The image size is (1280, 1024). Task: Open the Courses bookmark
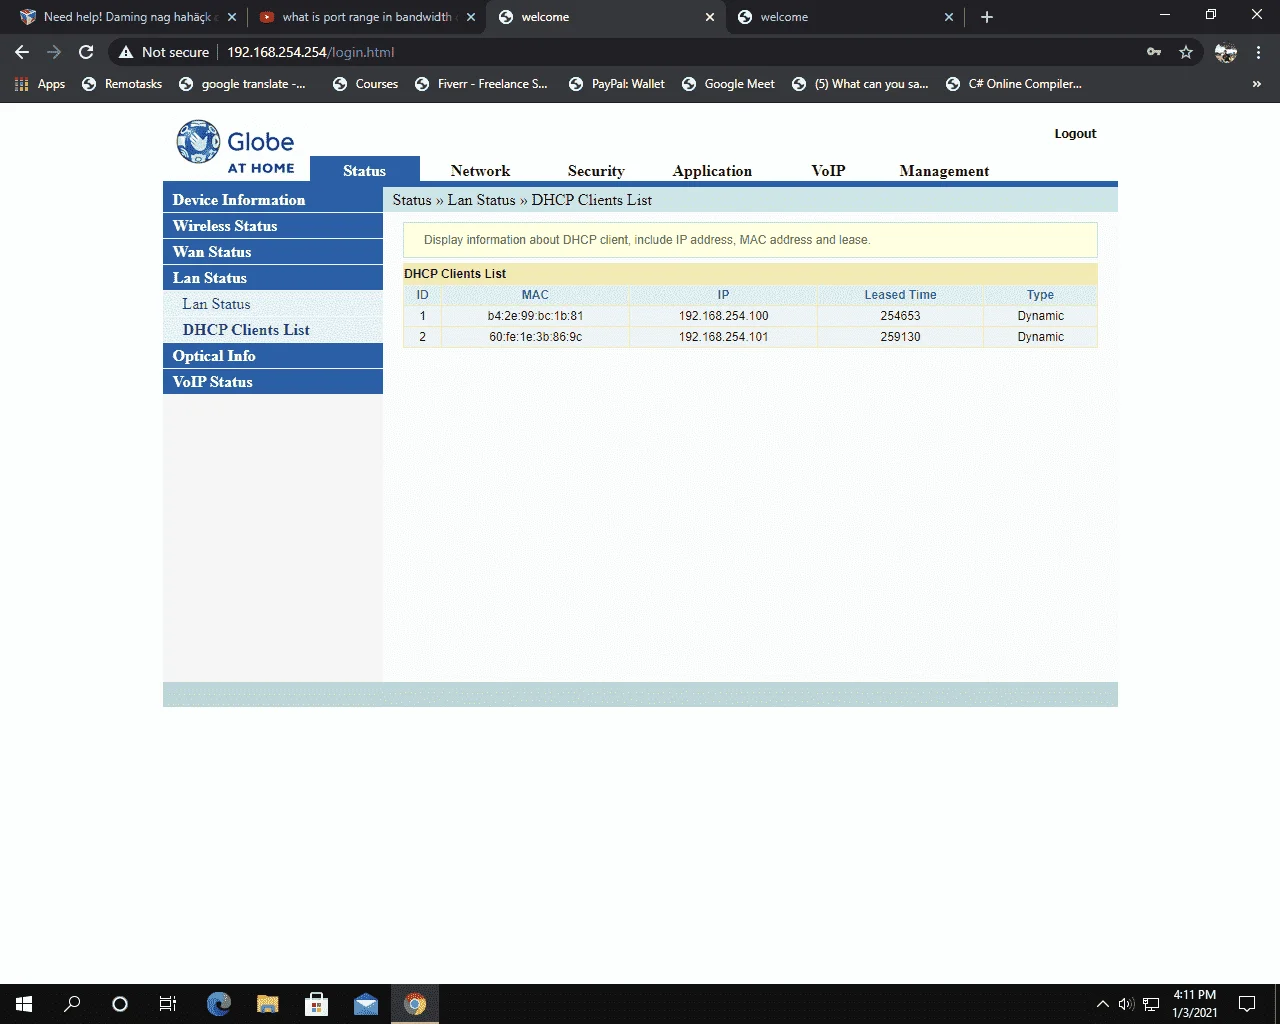pyautogui.click(x=365, y=84)
